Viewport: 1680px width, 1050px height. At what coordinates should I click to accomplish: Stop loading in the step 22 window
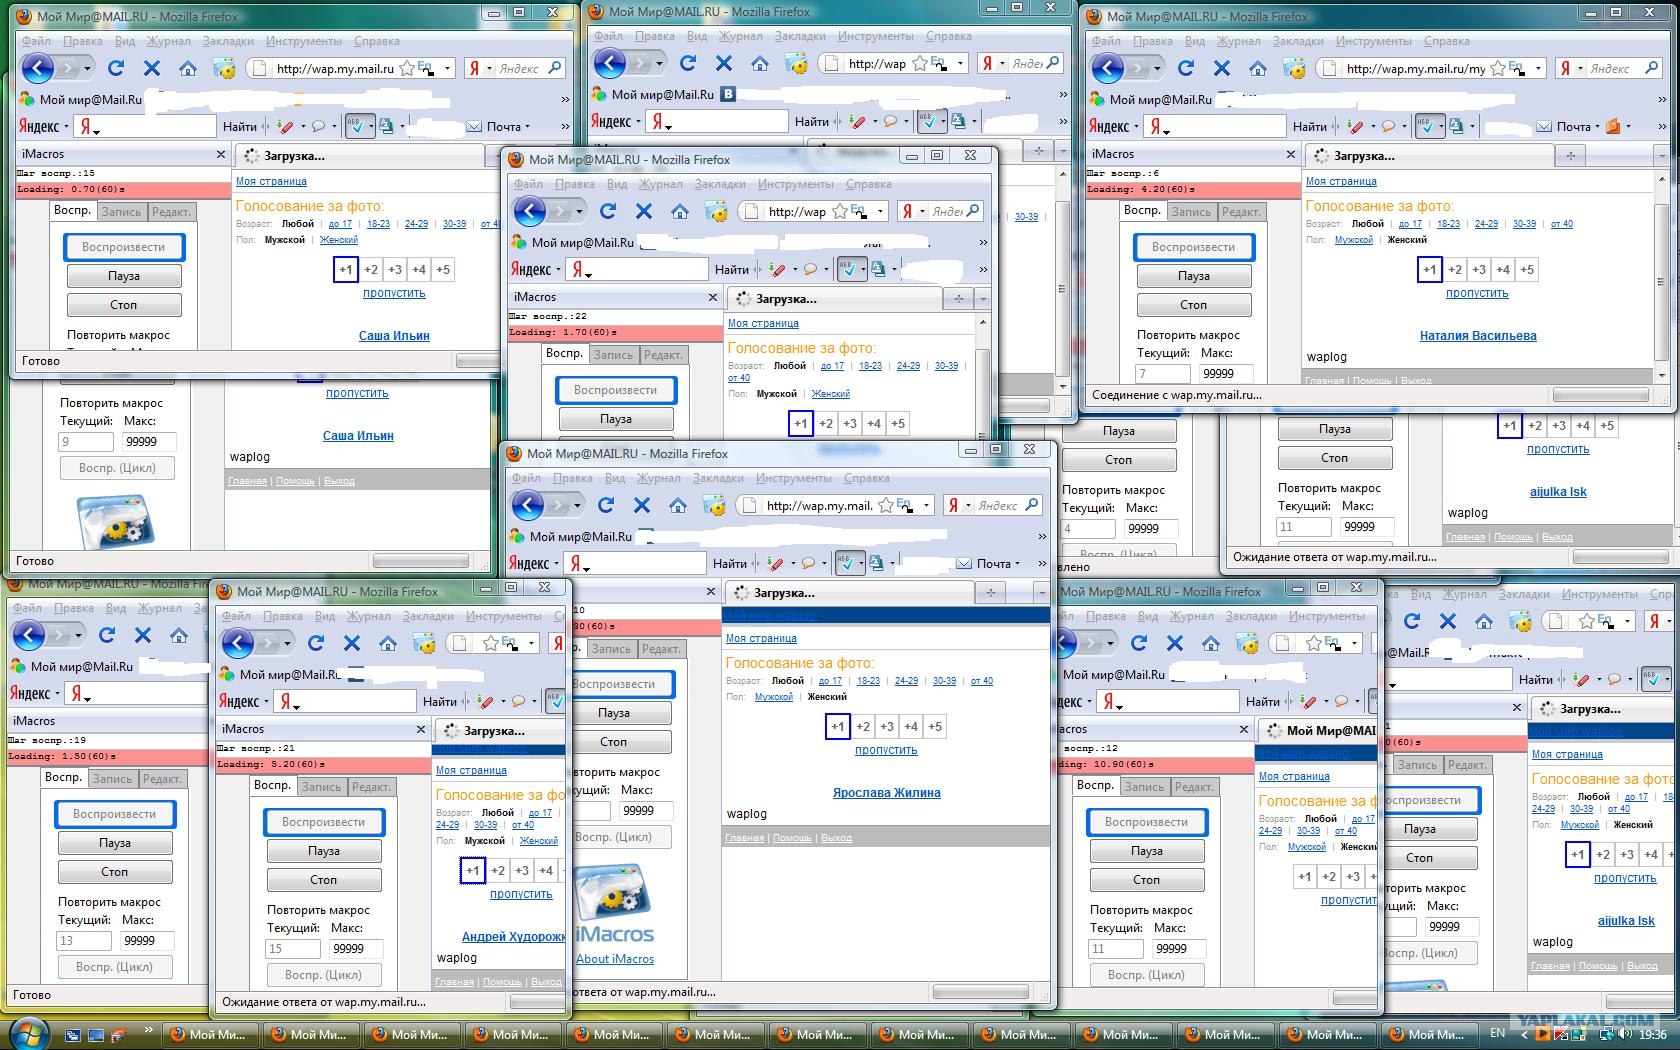click(644, 211)
